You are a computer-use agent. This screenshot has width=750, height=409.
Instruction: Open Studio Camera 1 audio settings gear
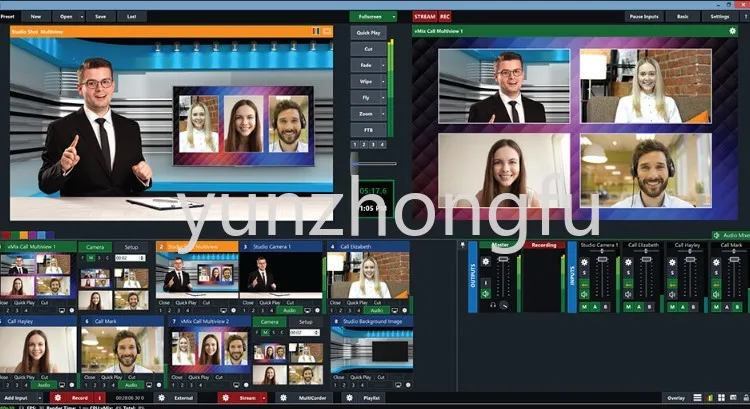[584, 262]
